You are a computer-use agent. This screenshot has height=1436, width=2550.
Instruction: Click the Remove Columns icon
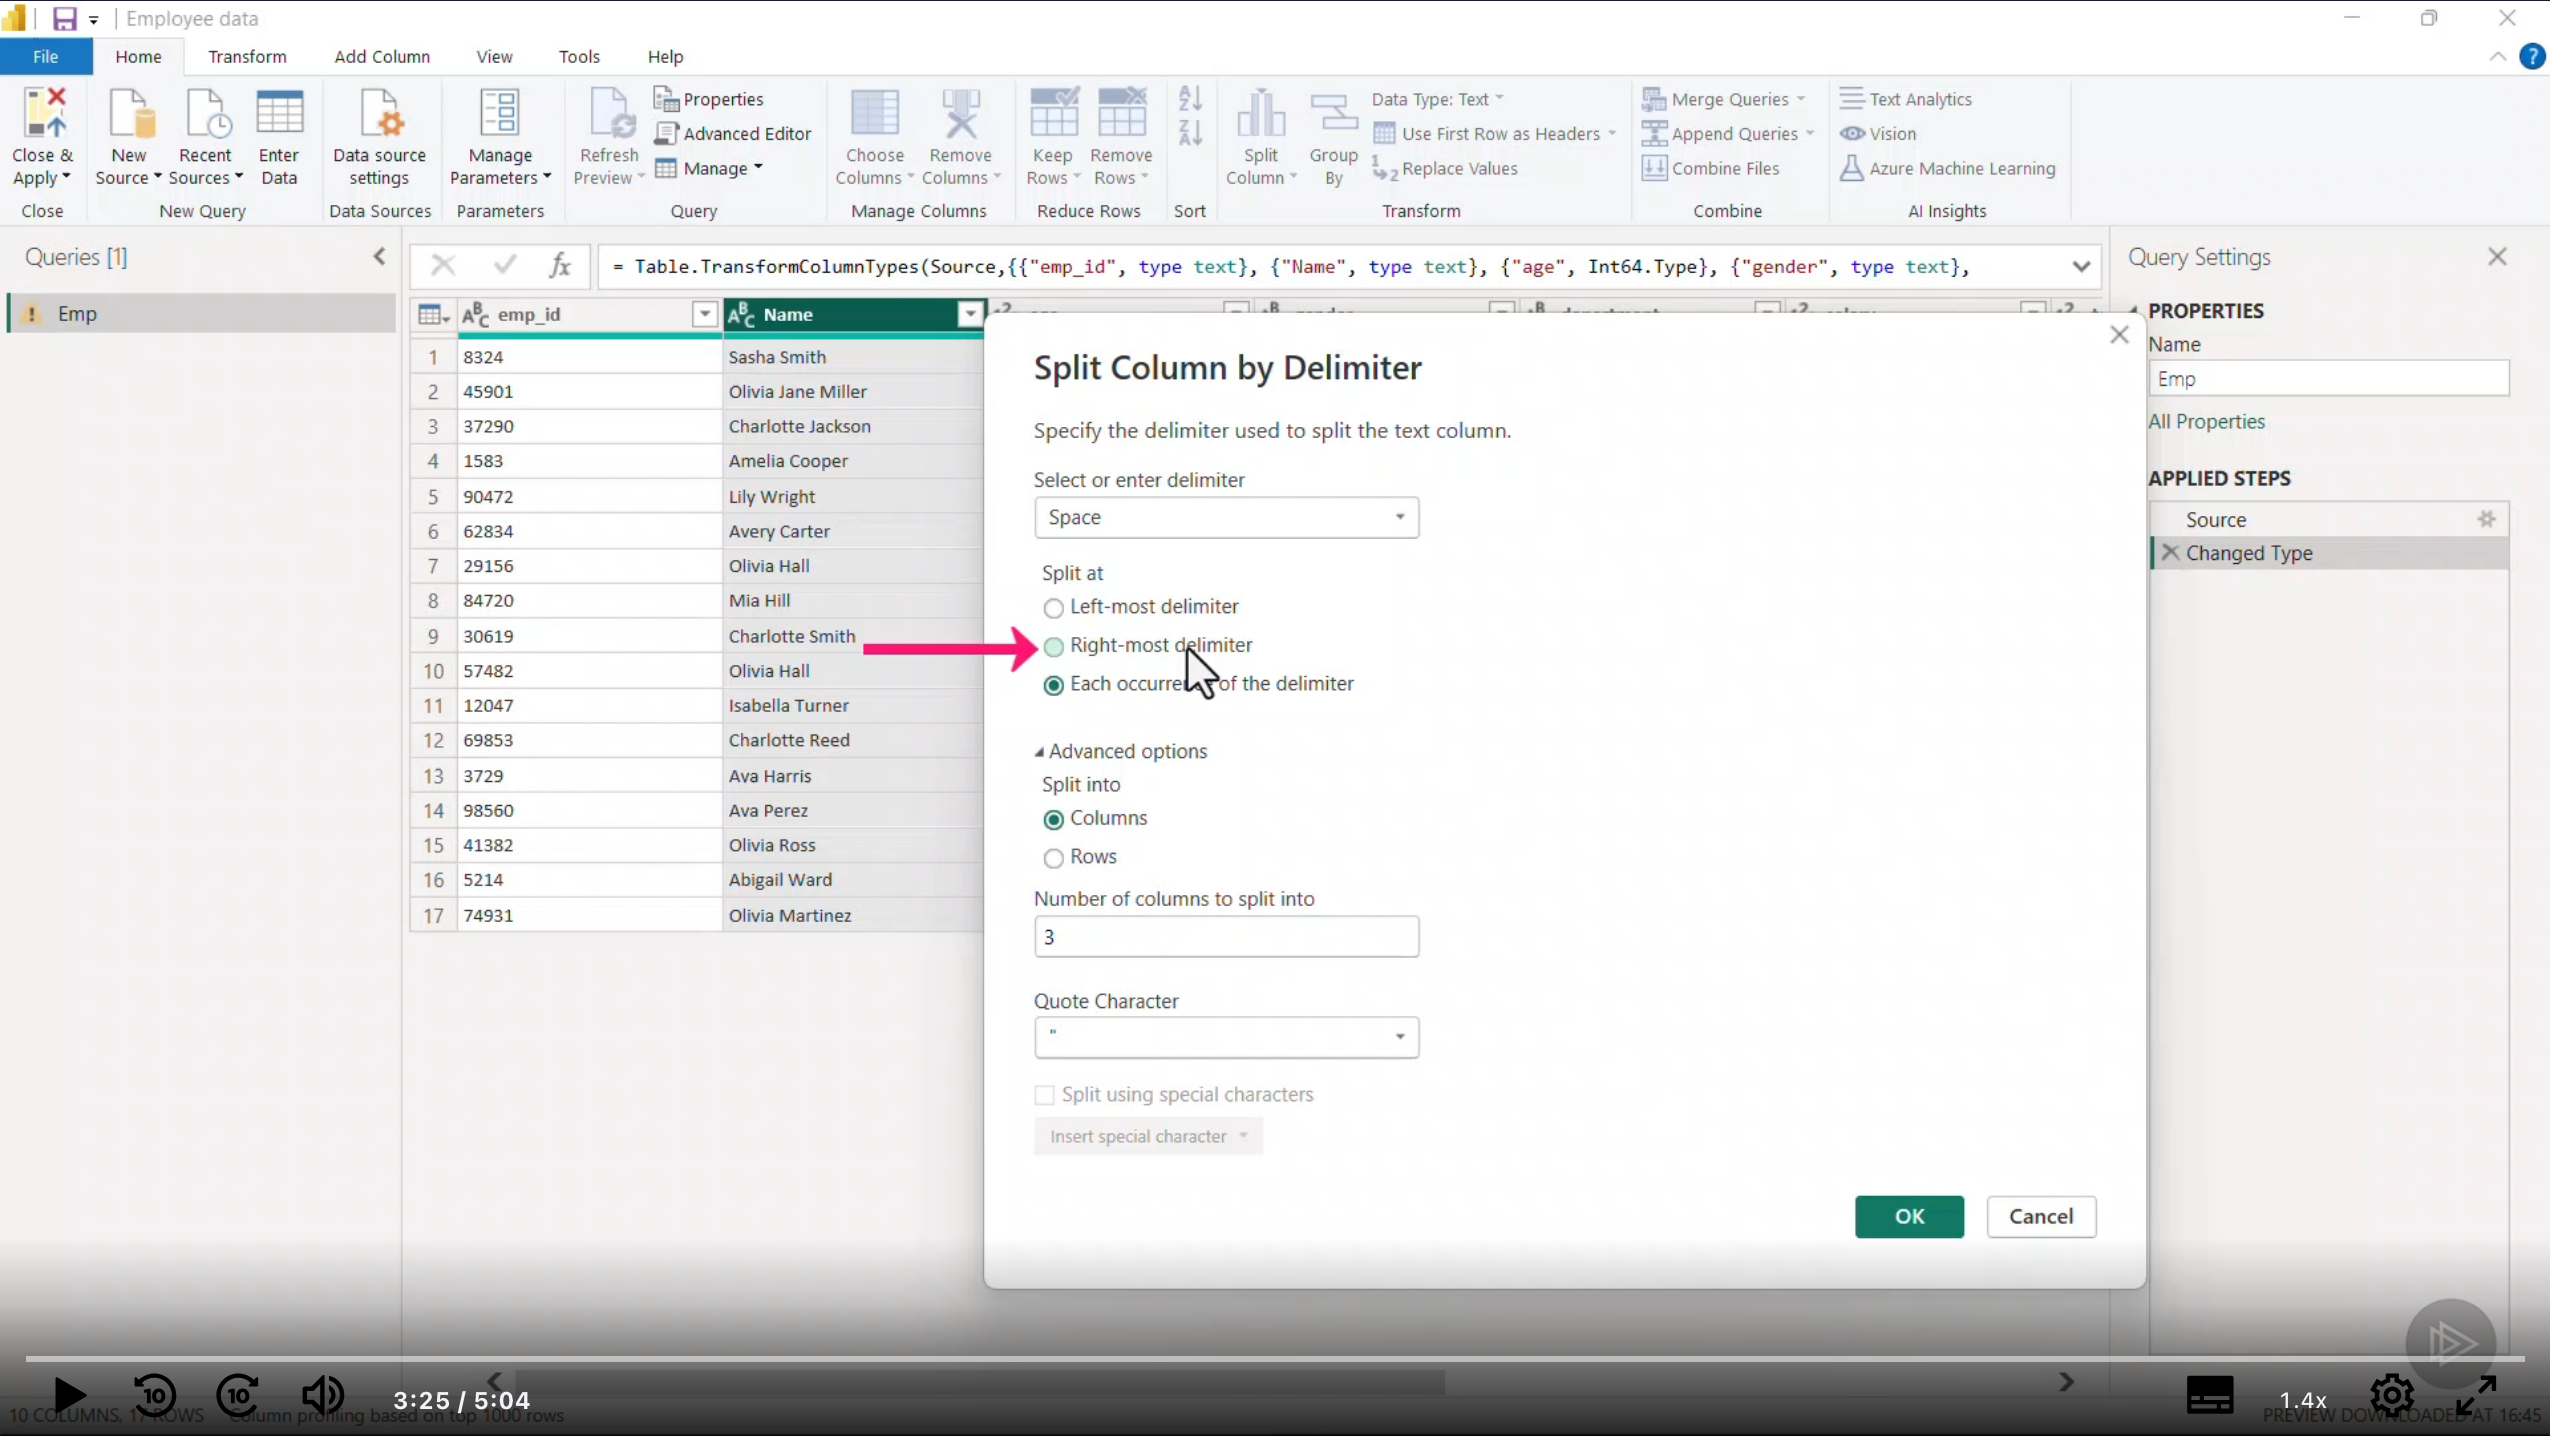960,115
